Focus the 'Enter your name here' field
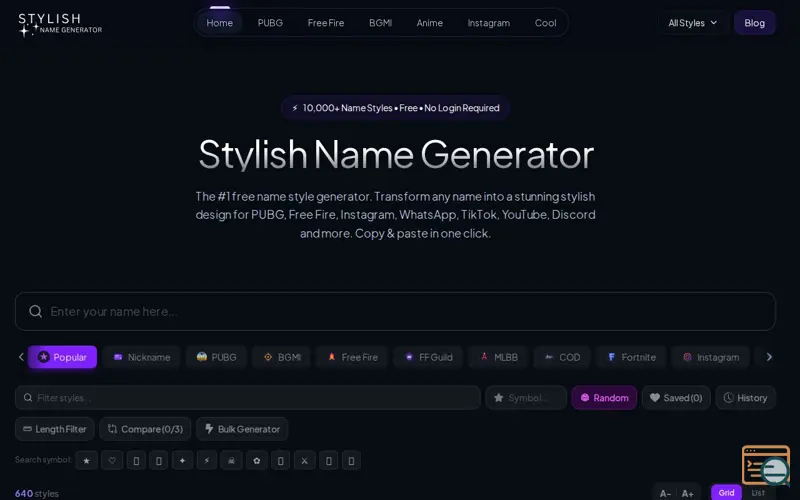This screenshot has width=800, height=500. (x=395, y=311)
